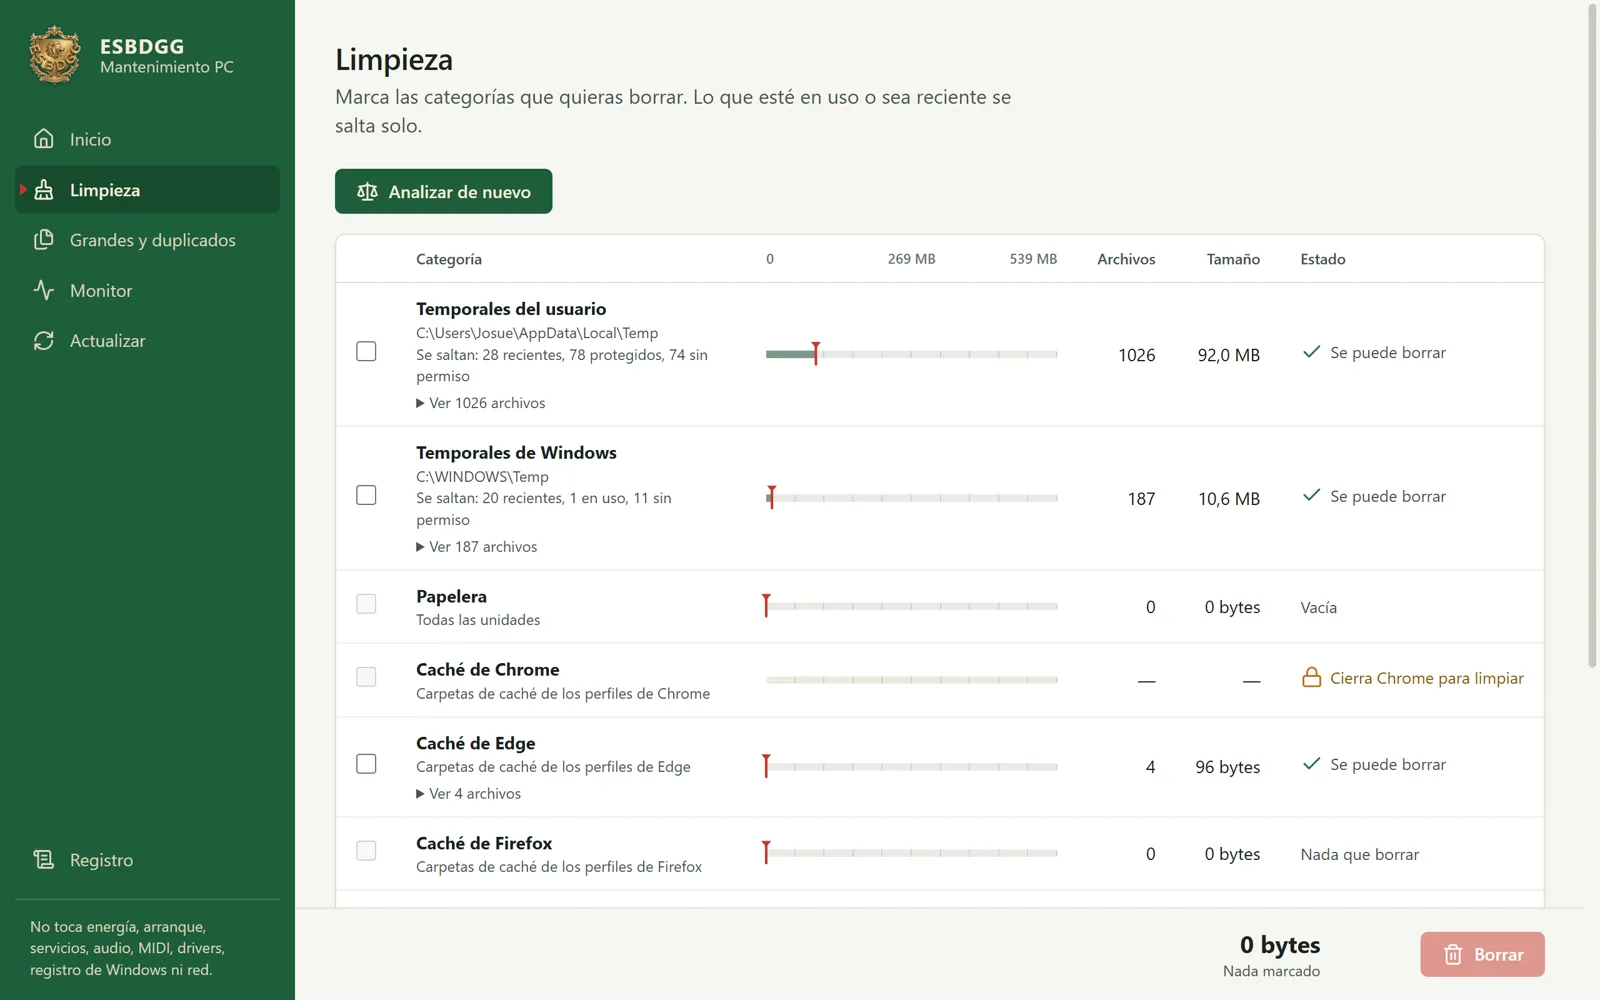Expand Ver 187 archivos list
Viewport: 1600px width, 1000px height.
pos(477,547)
